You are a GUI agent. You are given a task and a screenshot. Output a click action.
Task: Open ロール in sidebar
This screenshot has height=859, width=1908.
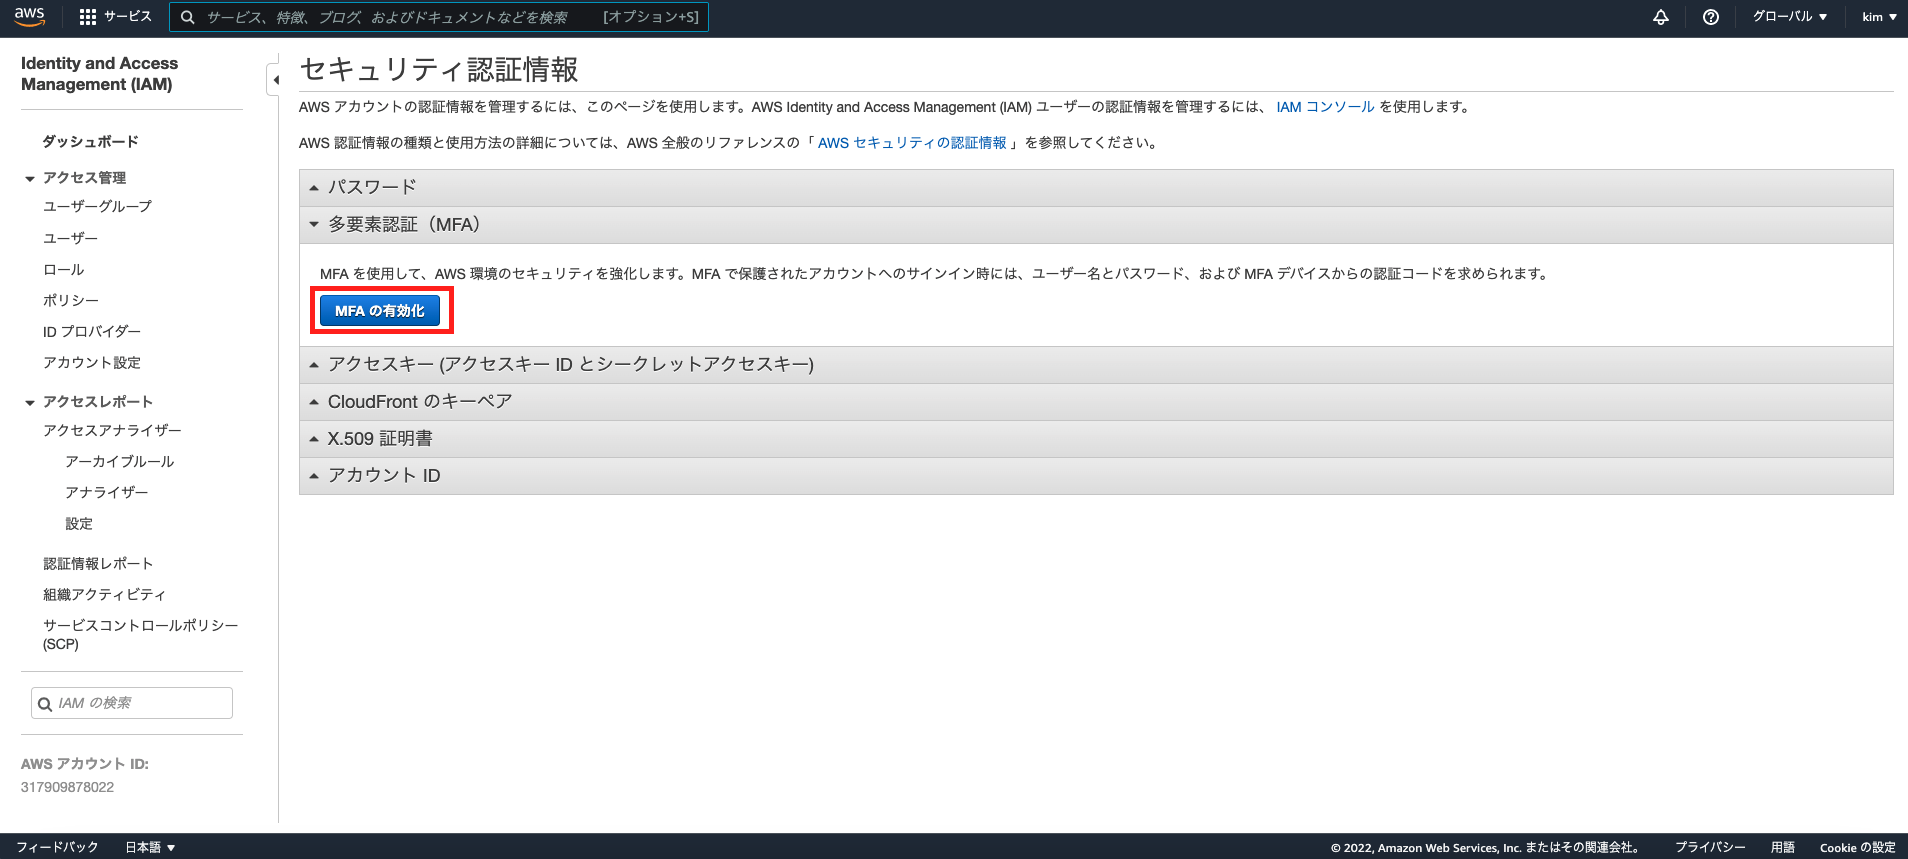pyautogui.click(x=63, y=270)
